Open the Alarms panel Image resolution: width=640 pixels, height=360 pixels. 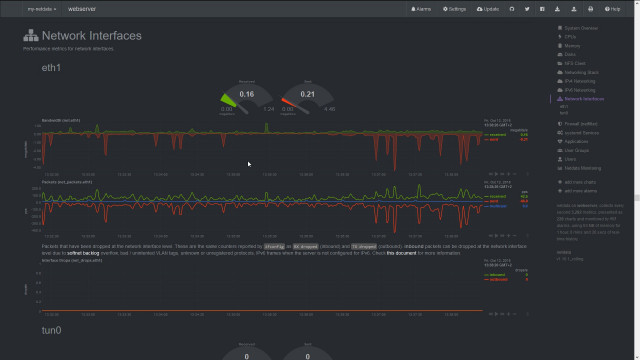421,9
